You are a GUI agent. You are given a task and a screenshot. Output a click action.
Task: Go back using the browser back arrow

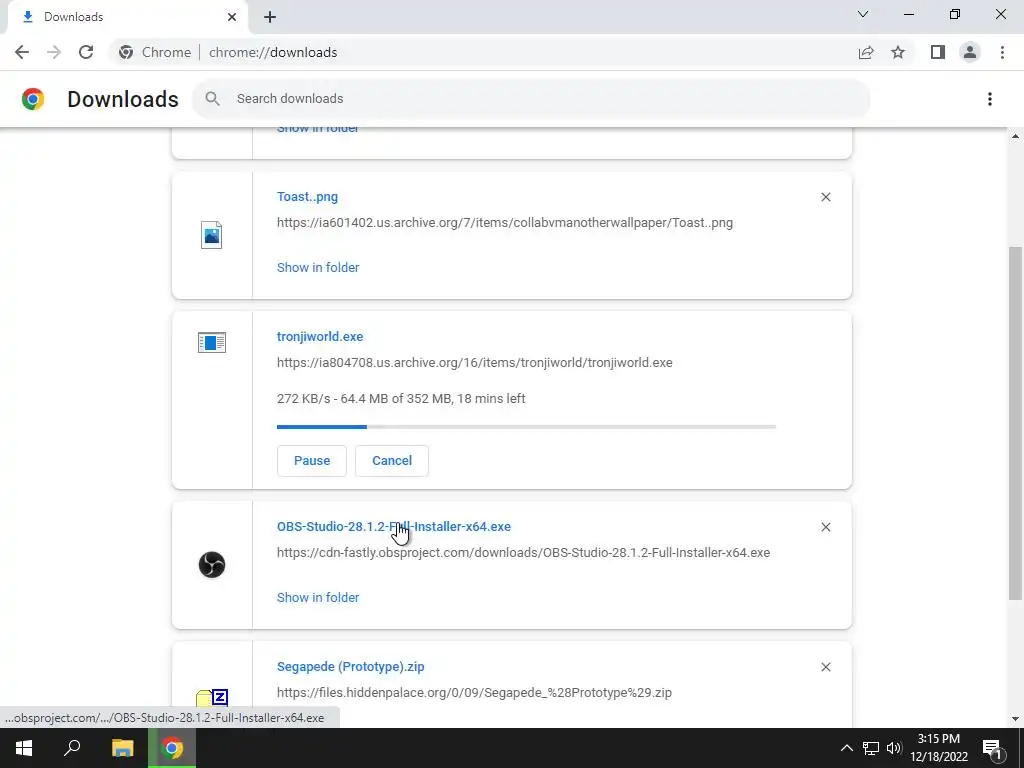click(22, 52)
